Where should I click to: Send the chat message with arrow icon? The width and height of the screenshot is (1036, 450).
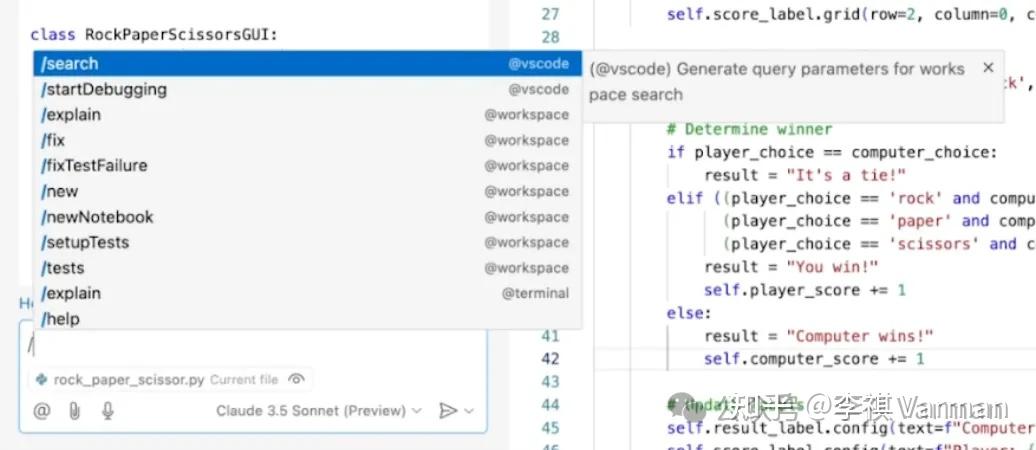coord(448,411)
